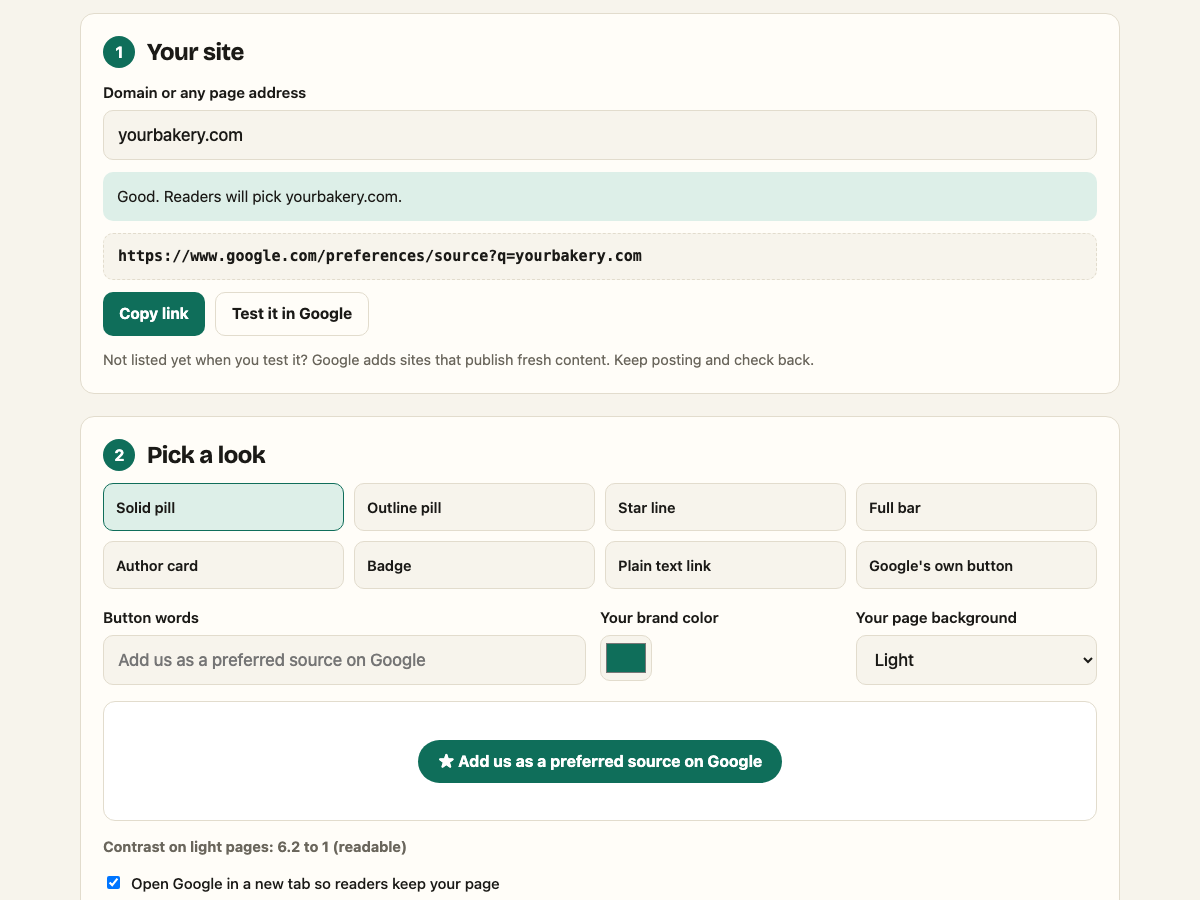
Task: Click the star icon in the preview button
Action: (x=446, y=761)
